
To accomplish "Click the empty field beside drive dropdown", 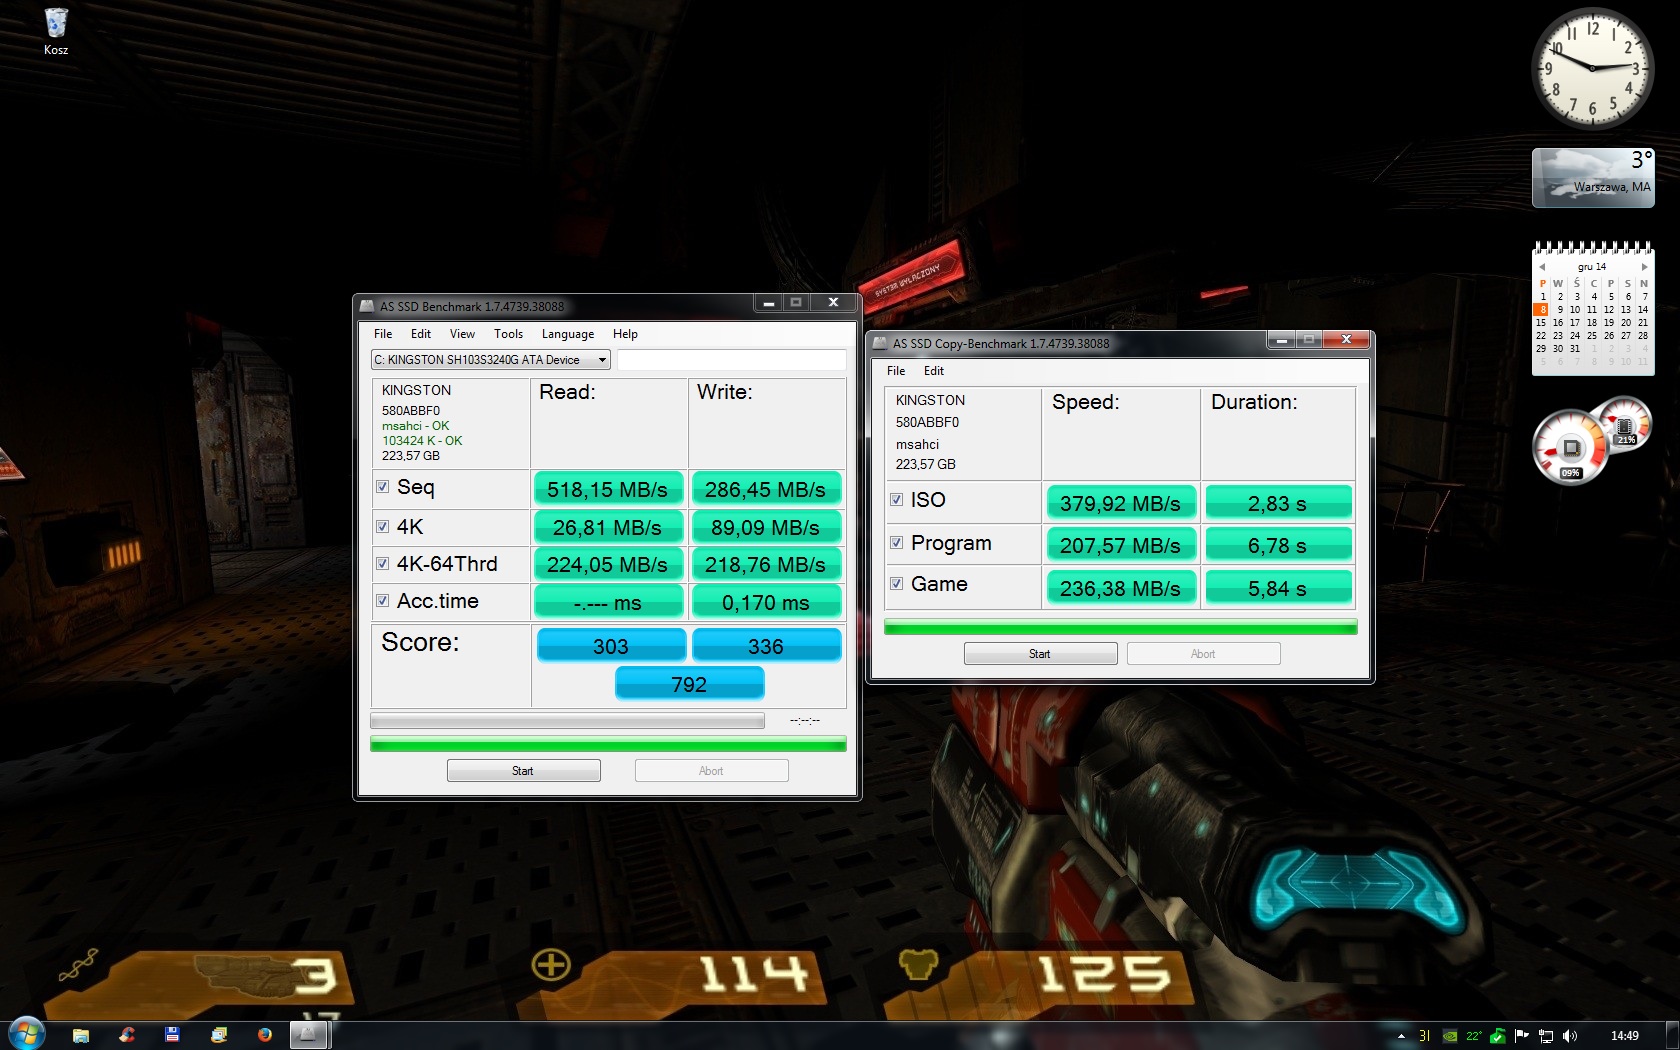I will (731, 360).
